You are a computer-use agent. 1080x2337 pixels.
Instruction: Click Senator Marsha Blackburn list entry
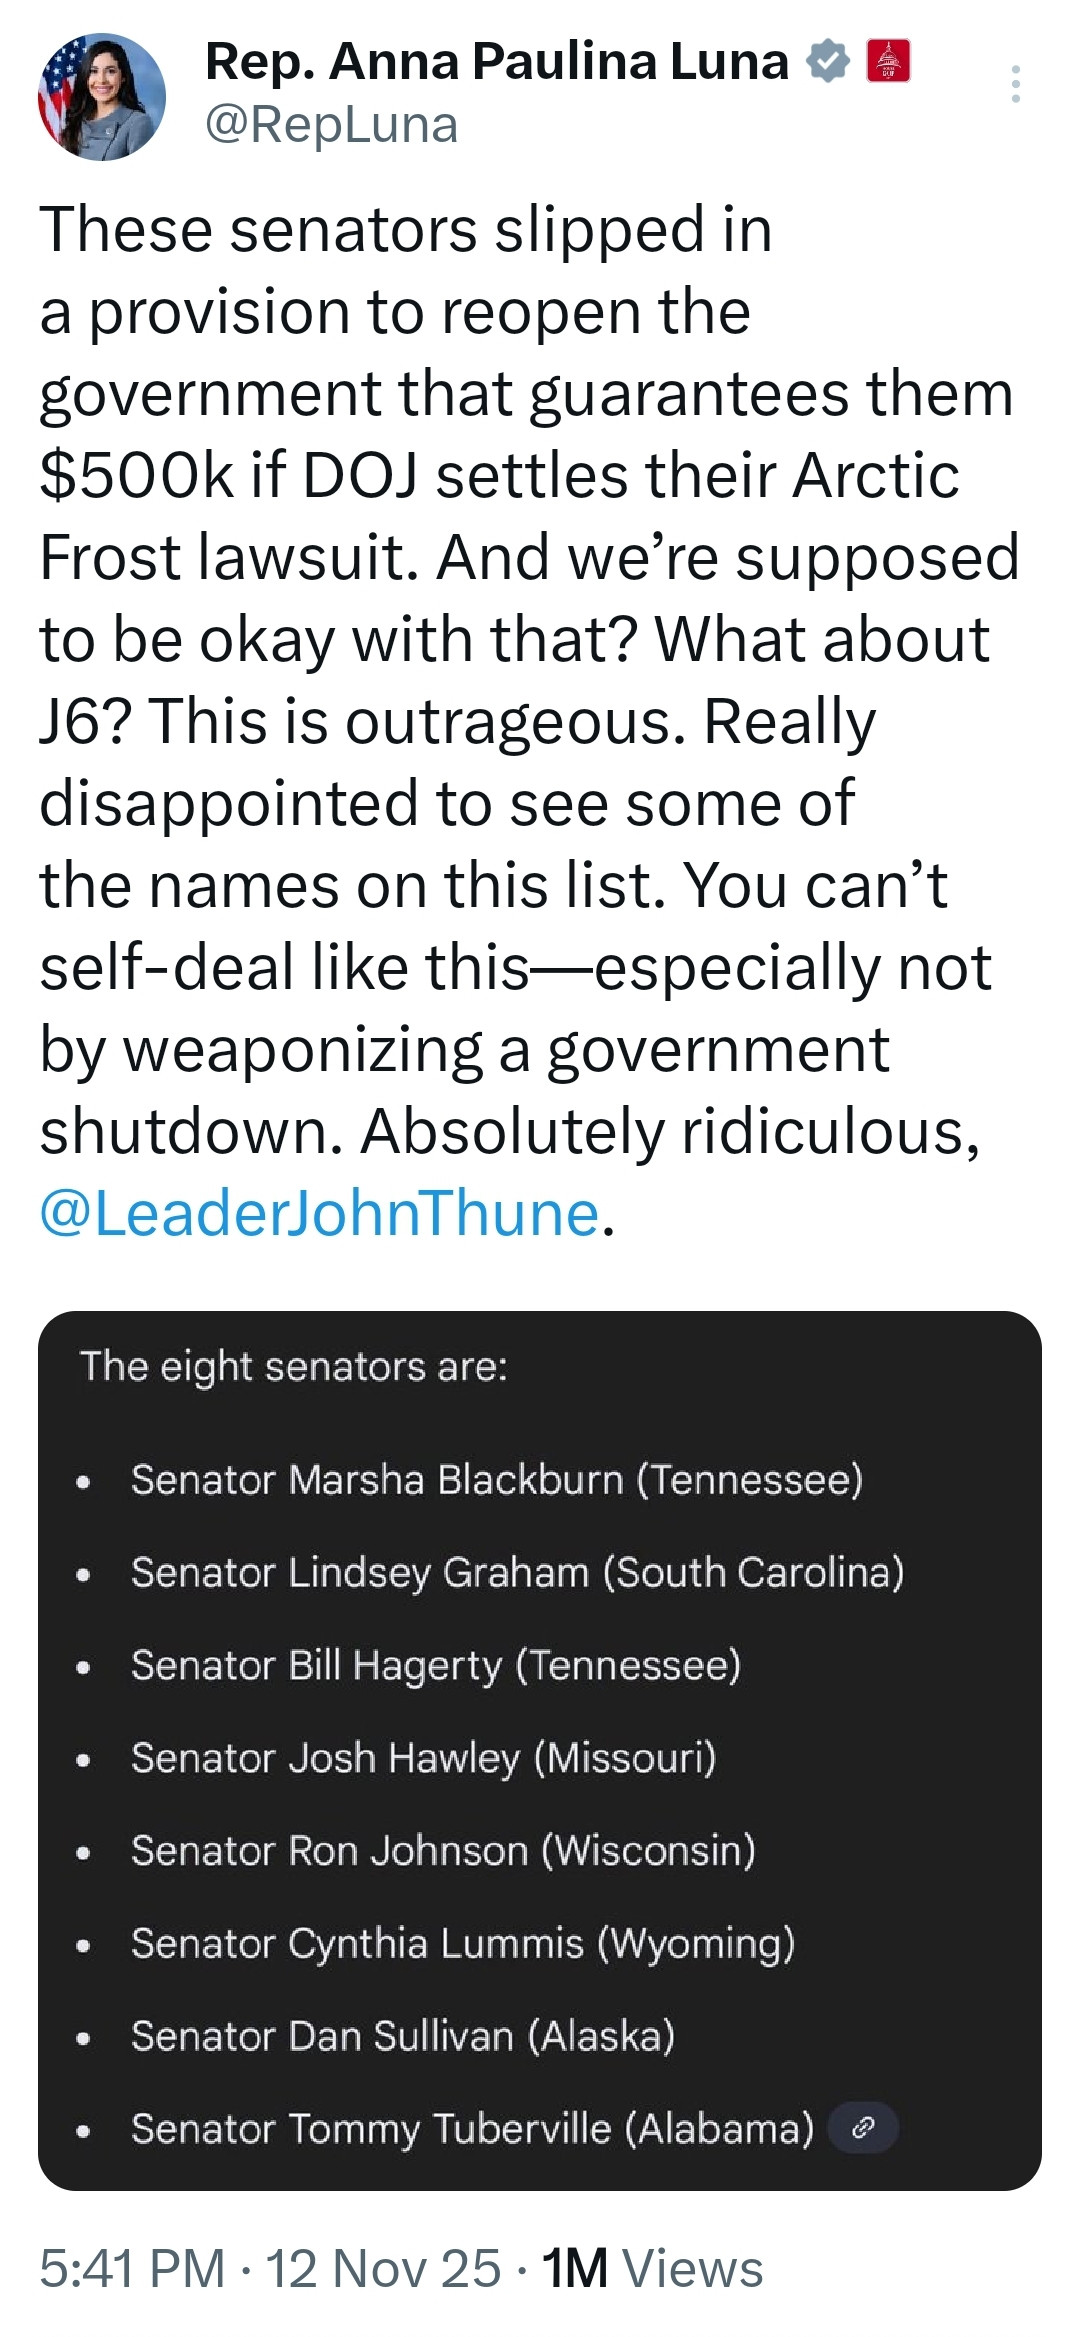496,1479
